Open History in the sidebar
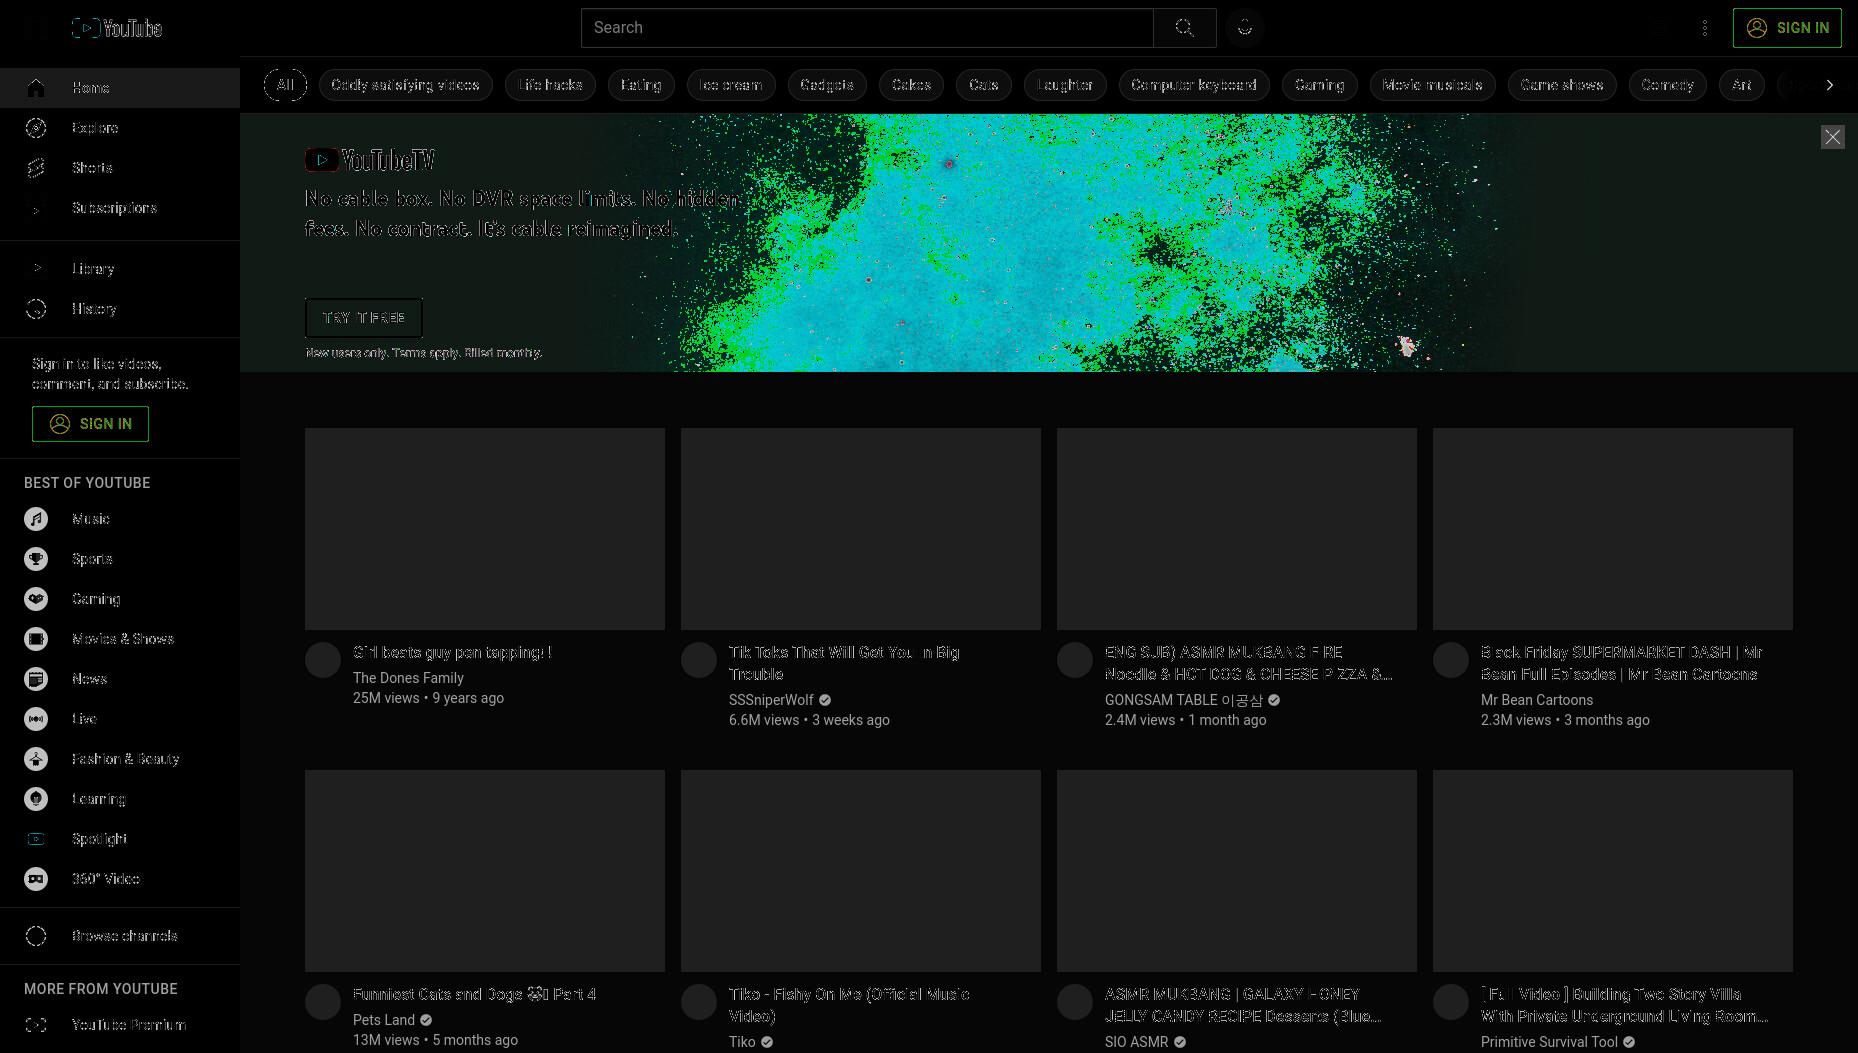The height and width of the screenshot is (1053, 1858). point(120,309)
